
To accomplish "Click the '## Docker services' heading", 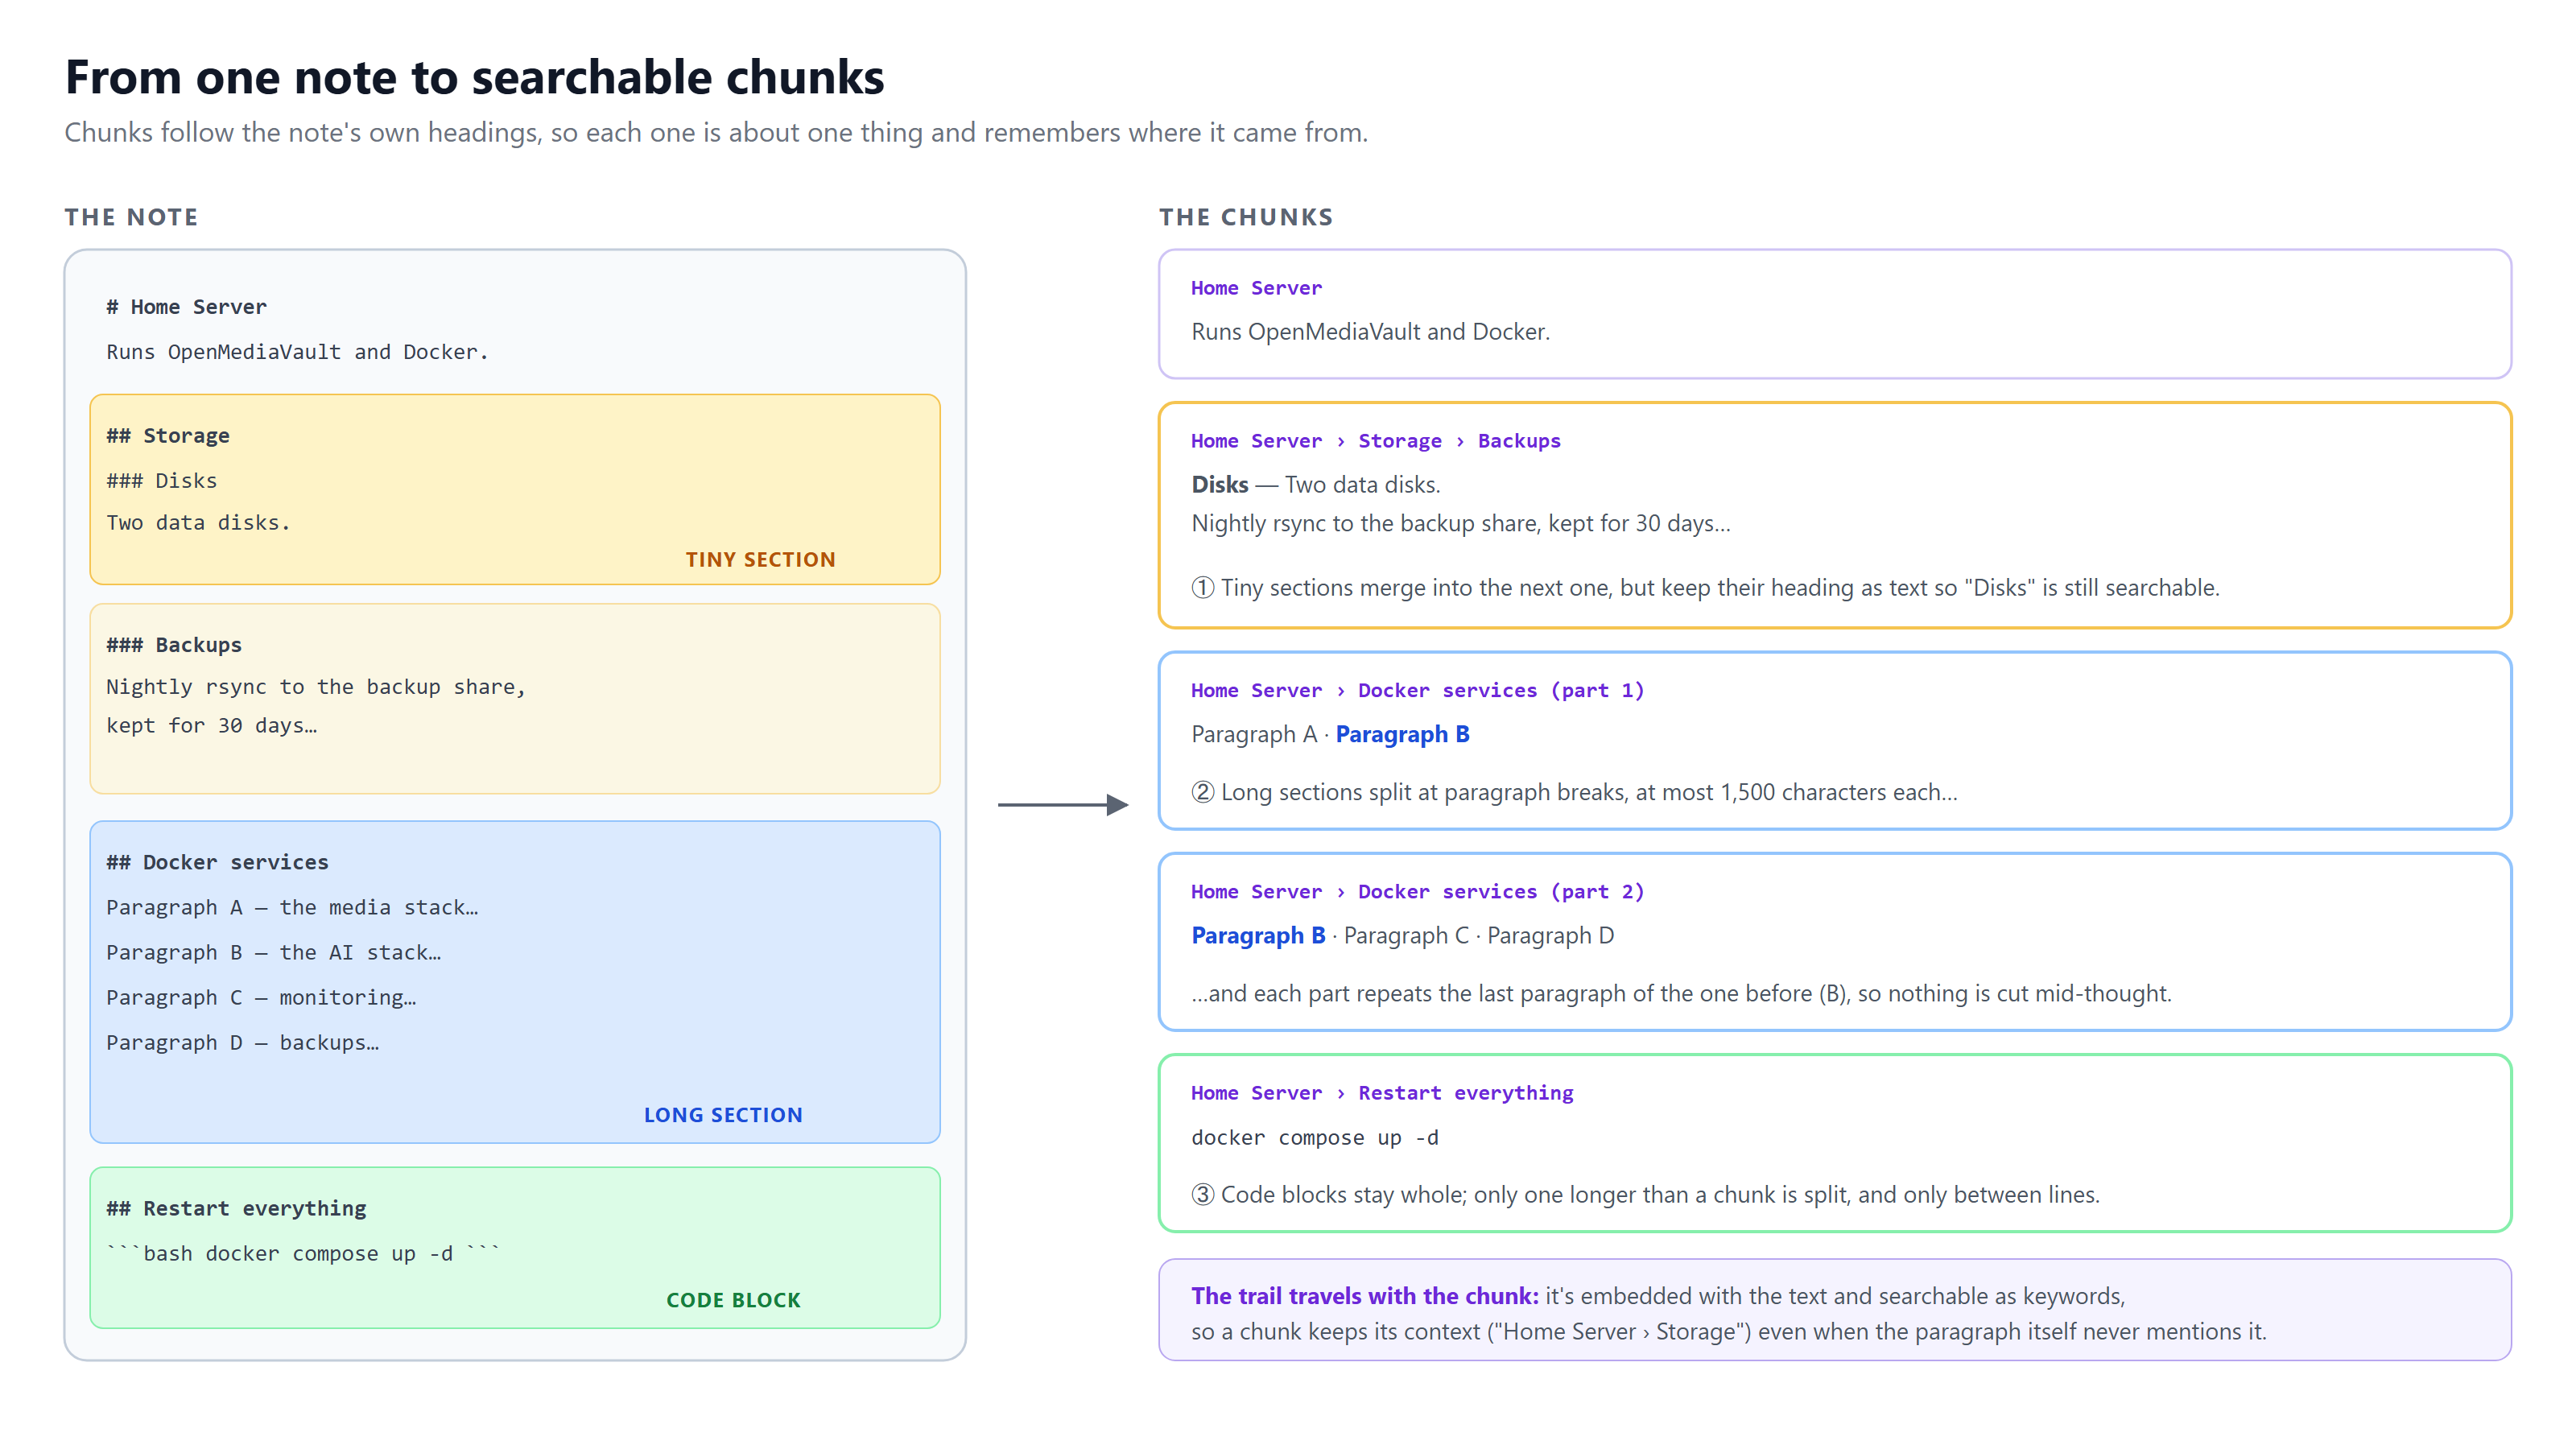I will click(217, 862).
